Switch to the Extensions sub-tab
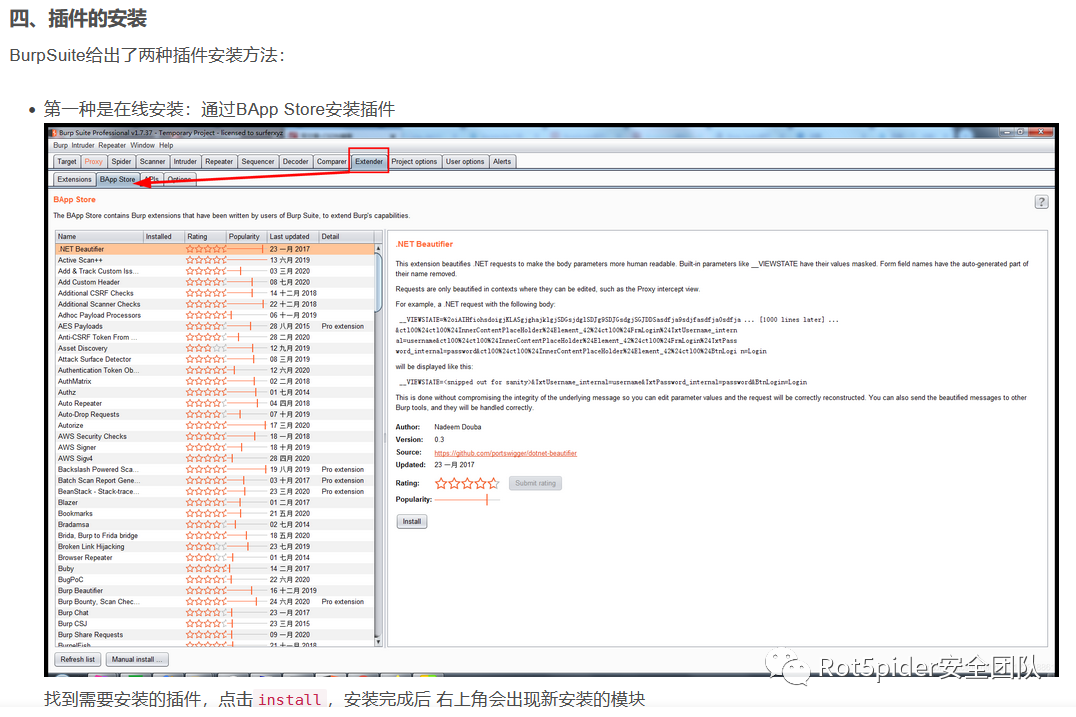The width and height of the screenshot is (1076, 717). tap(74, 180)
